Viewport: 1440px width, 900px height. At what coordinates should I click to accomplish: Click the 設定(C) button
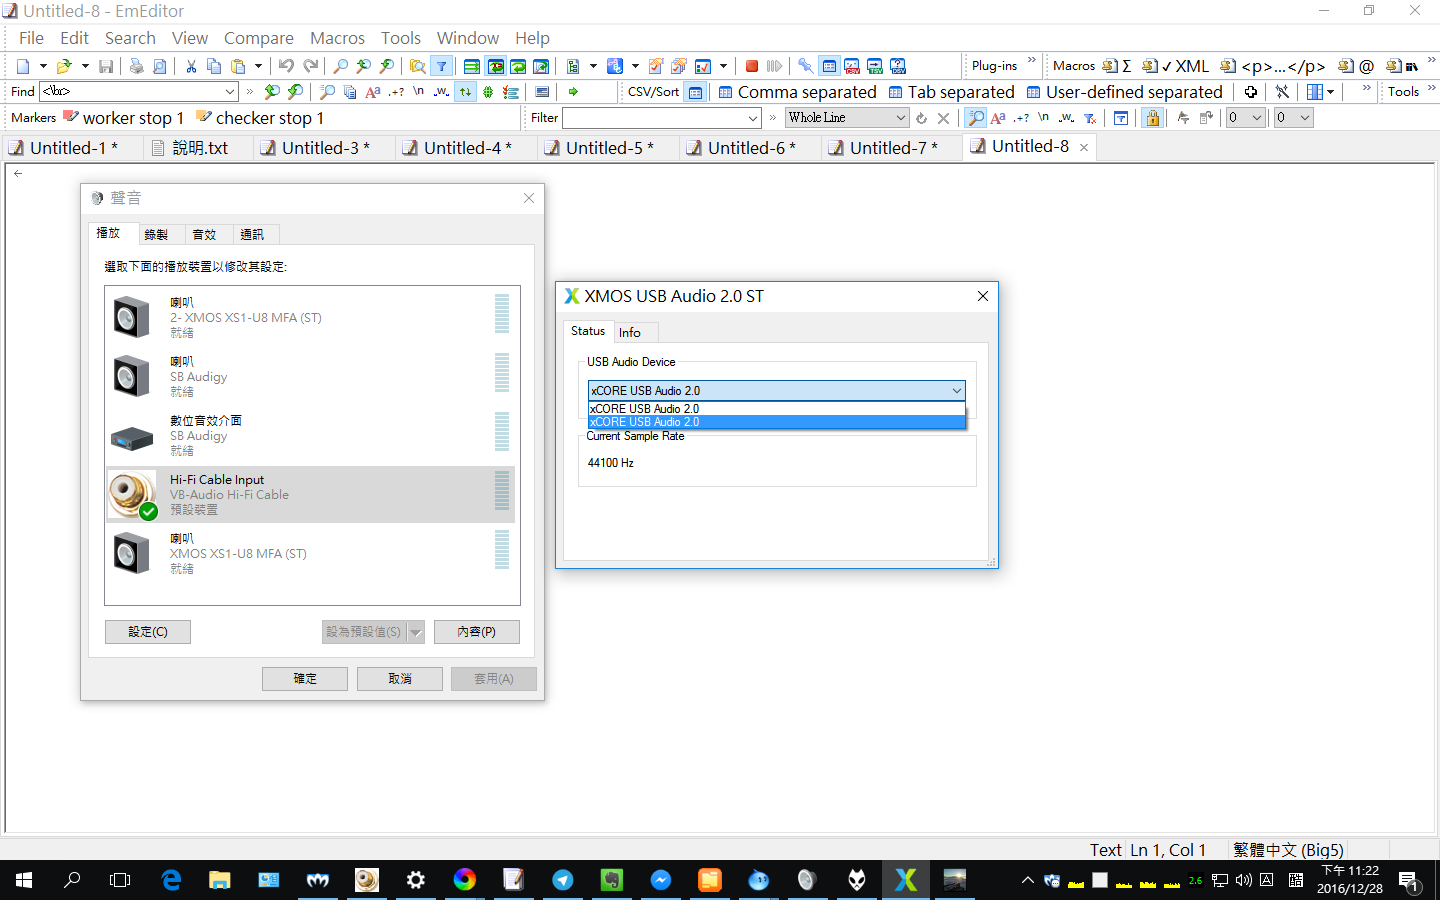click(x=148, y=632)
